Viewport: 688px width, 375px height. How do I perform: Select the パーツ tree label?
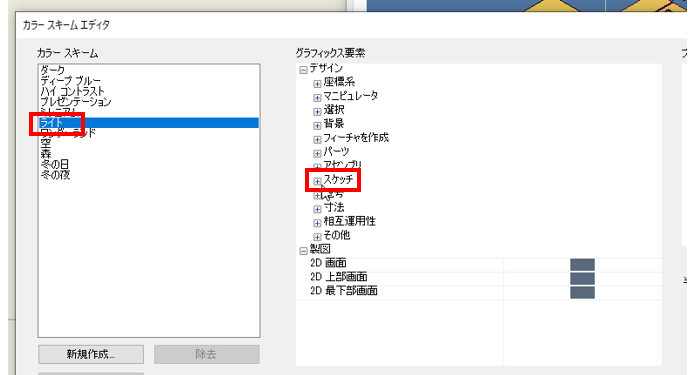[336, 152]
